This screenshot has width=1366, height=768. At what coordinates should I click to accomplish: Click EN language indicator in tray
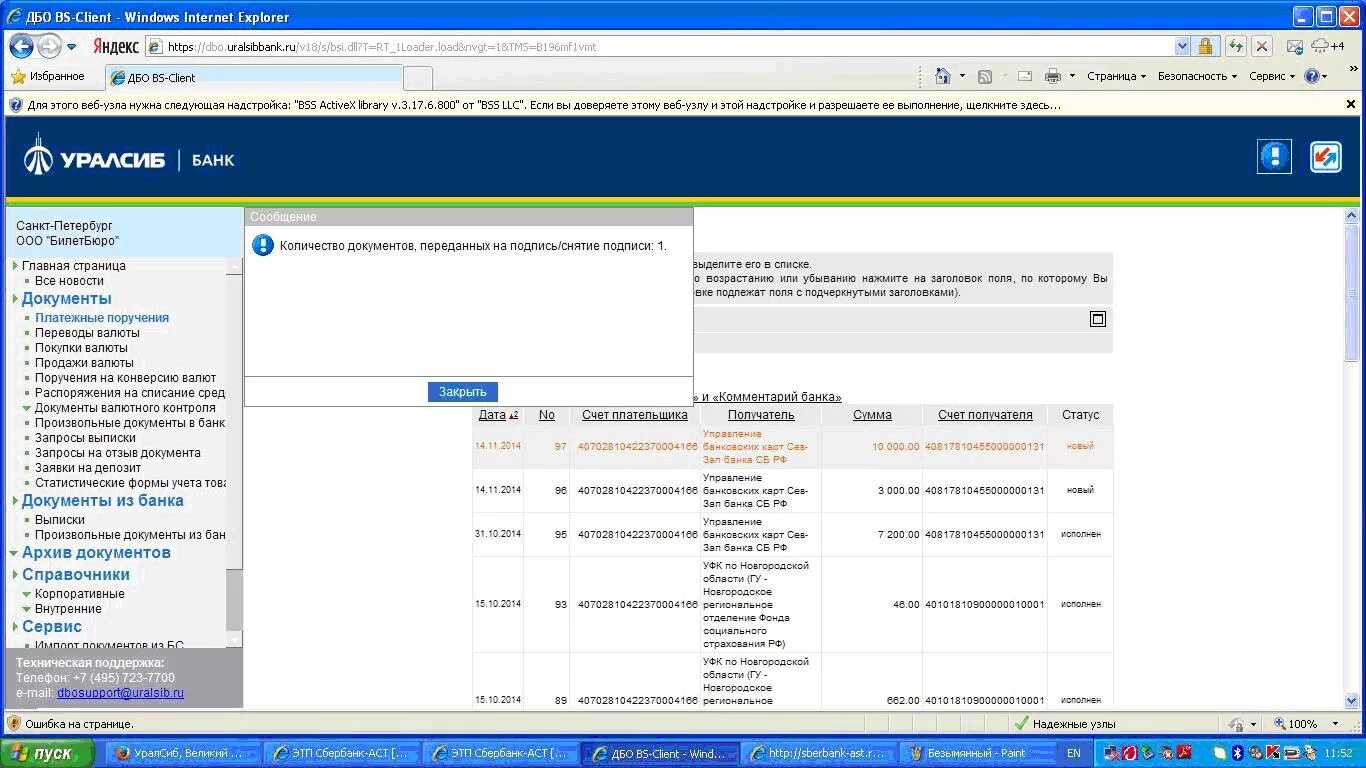coord(1074,753)
